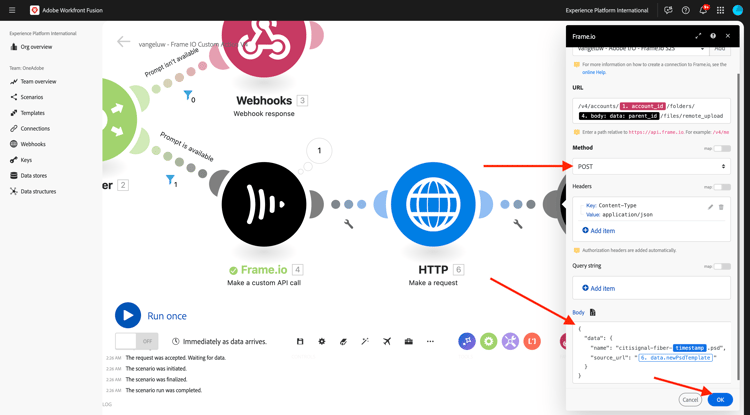Click the filter icon on 'Prompt is available' route
750x415 pixels.
point(170,180)
